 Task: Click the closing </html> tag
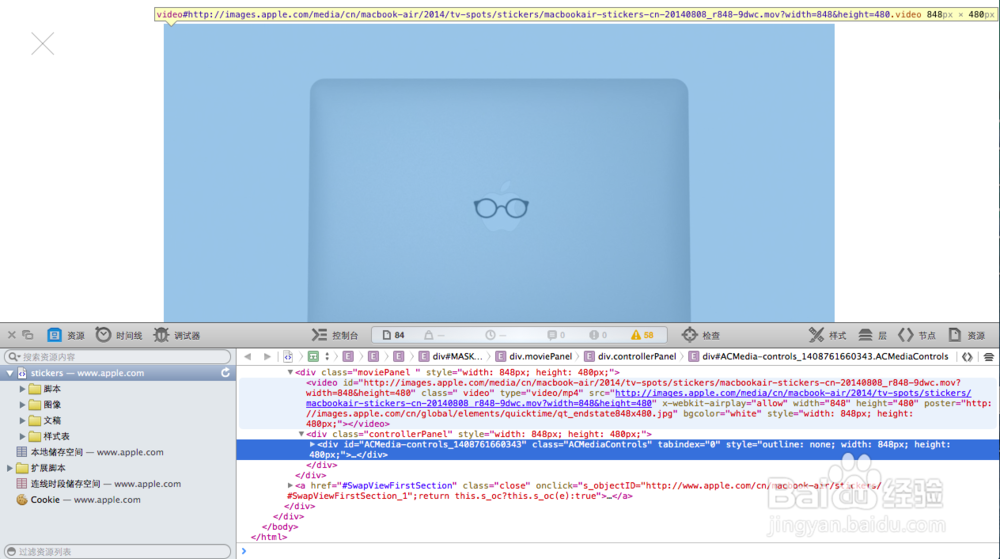point(269,537)
